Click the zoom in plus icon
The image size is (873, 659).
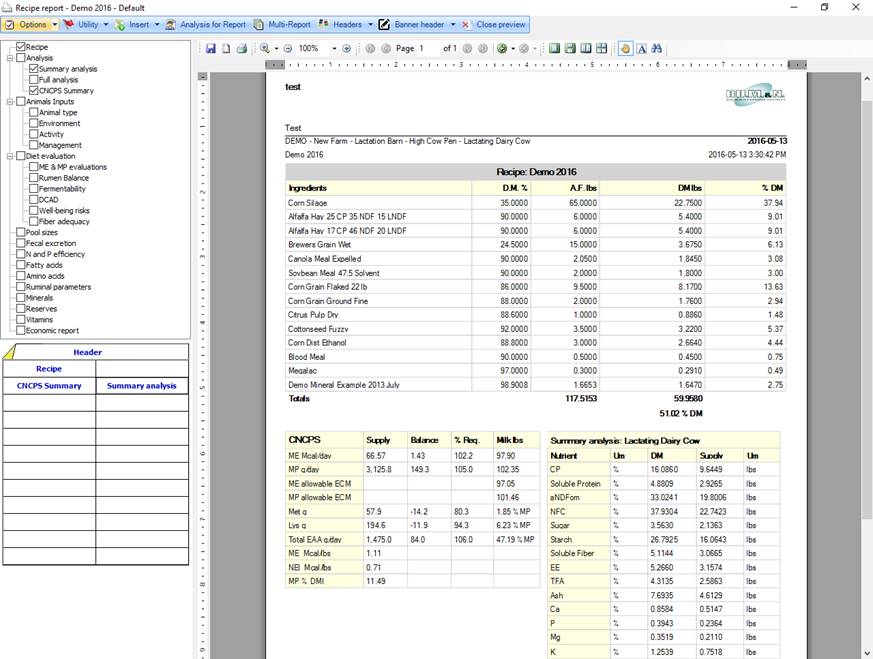tap(346, 48)
